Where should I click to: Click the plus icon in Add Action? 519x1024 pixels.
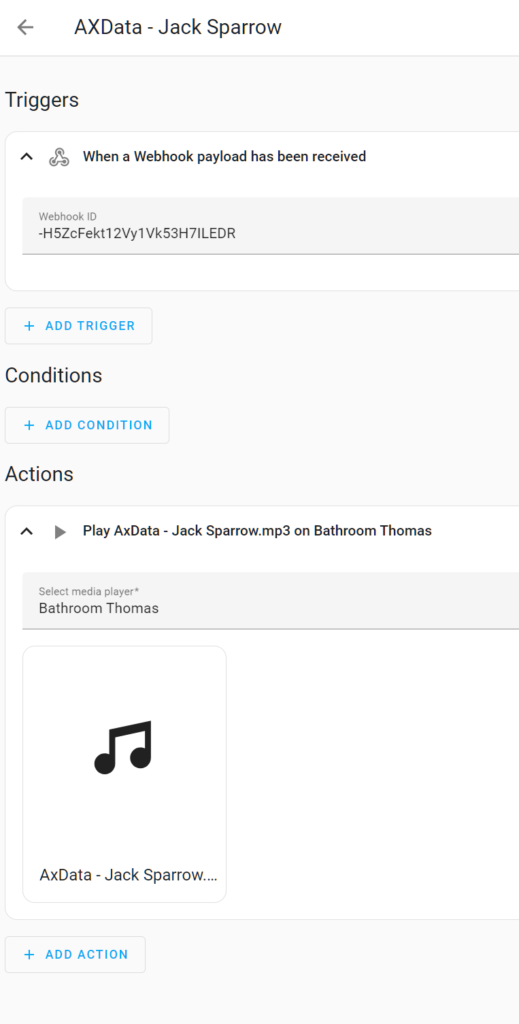pyautogui.click(x=29, y=955)
